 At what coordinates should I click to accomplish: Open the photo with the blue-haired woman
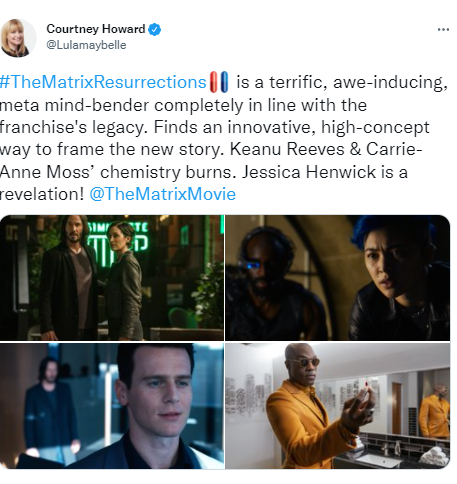coord(338,278)
